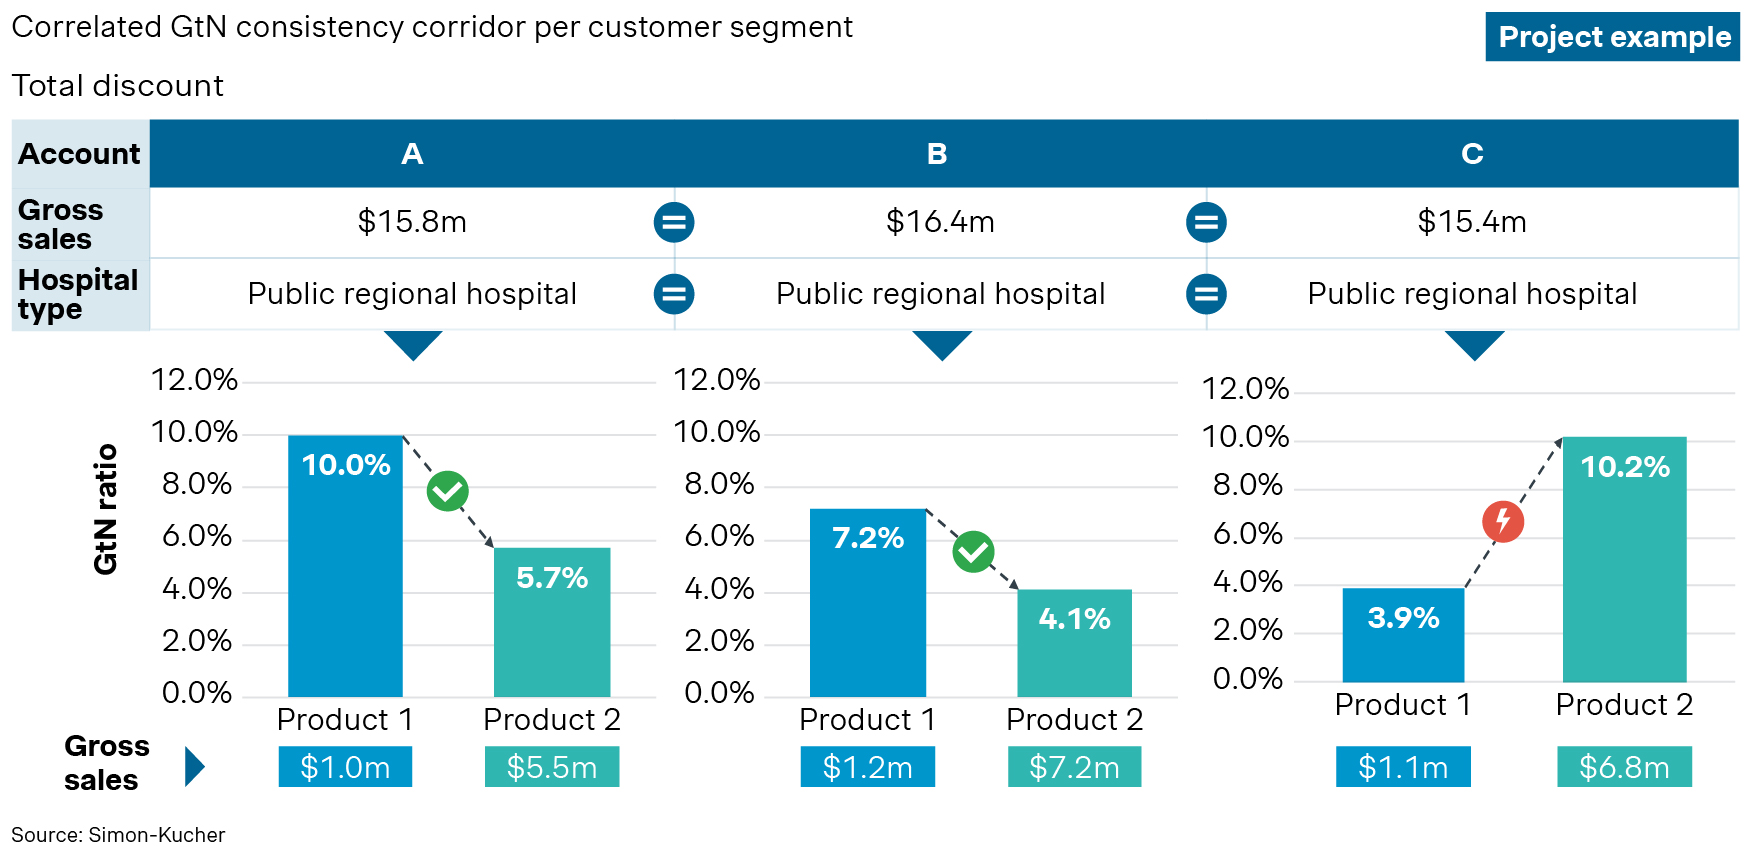Click the Project example button
This screenshot has width=1750, height=866.
coord(1613,37)
